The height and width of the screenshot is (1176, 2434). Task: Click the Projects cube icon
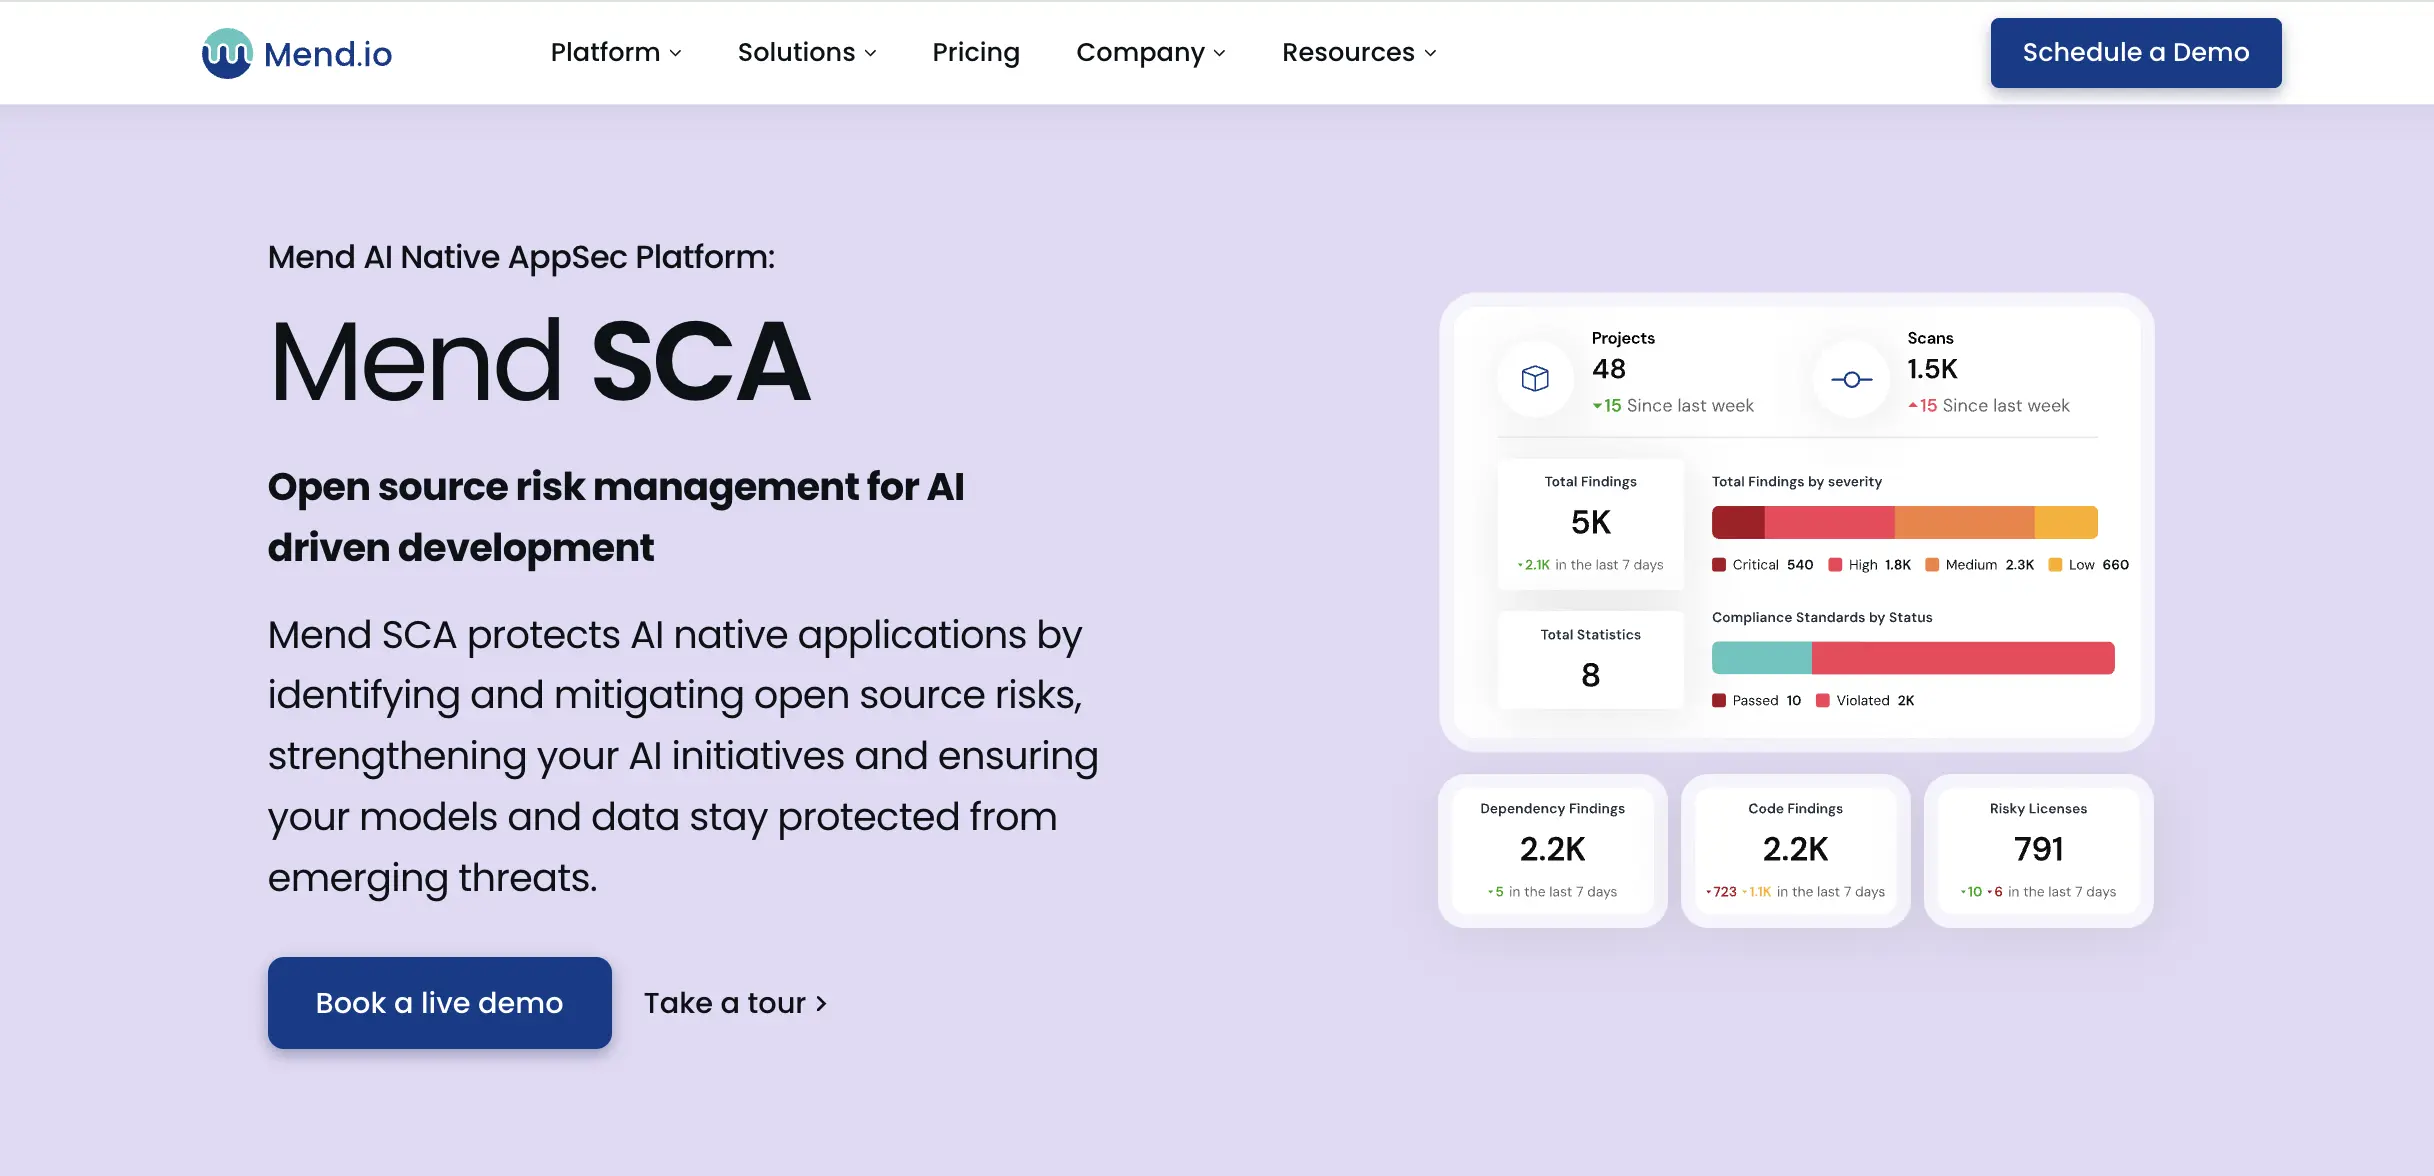[x=1534, y=378]
